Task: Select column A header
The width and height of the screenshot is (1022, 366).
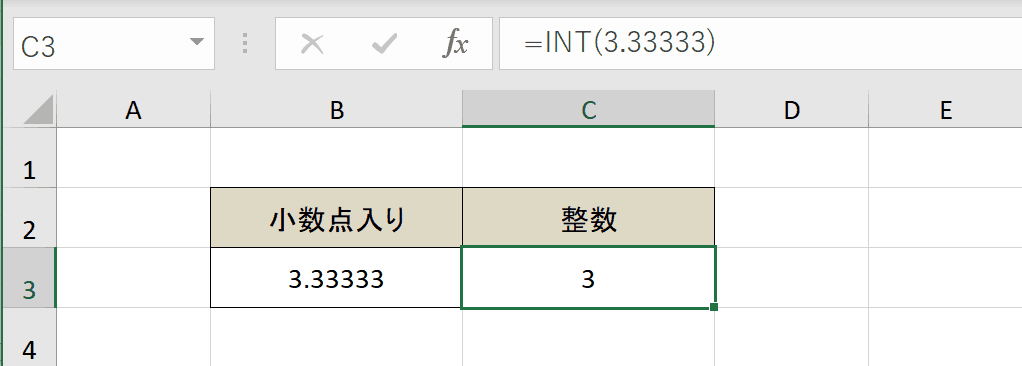Action: pos(134,110)
